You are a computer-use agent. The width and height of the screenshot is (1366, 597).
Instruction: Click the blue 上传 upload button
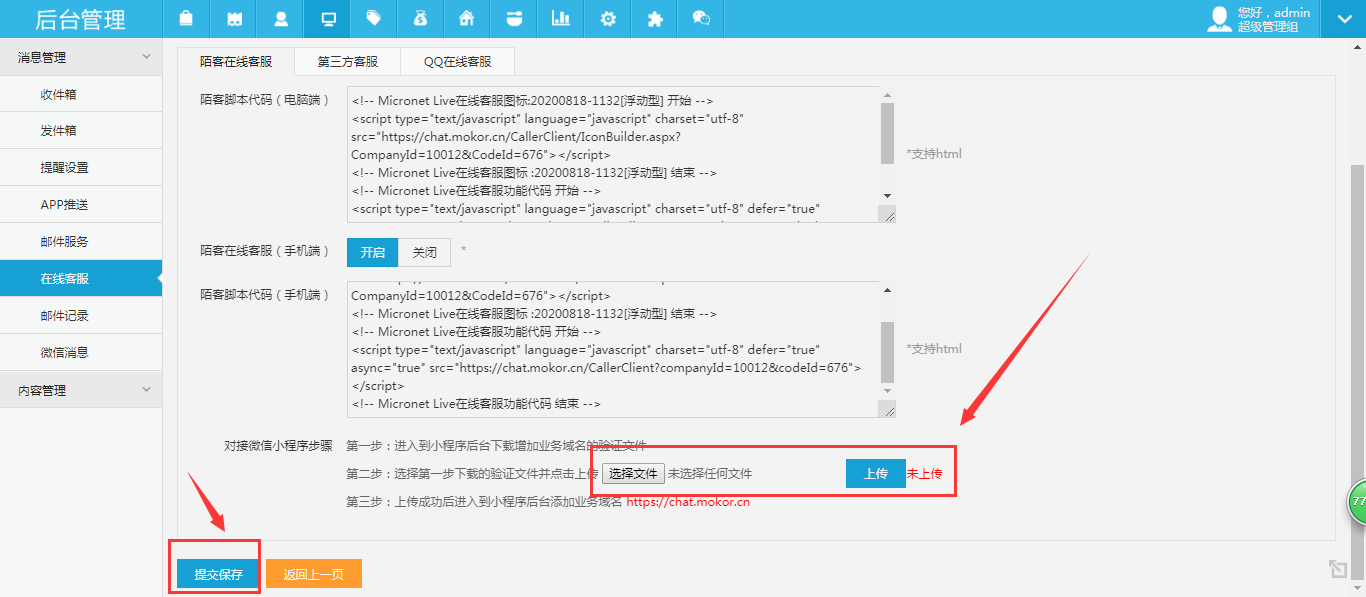(875, 473)
